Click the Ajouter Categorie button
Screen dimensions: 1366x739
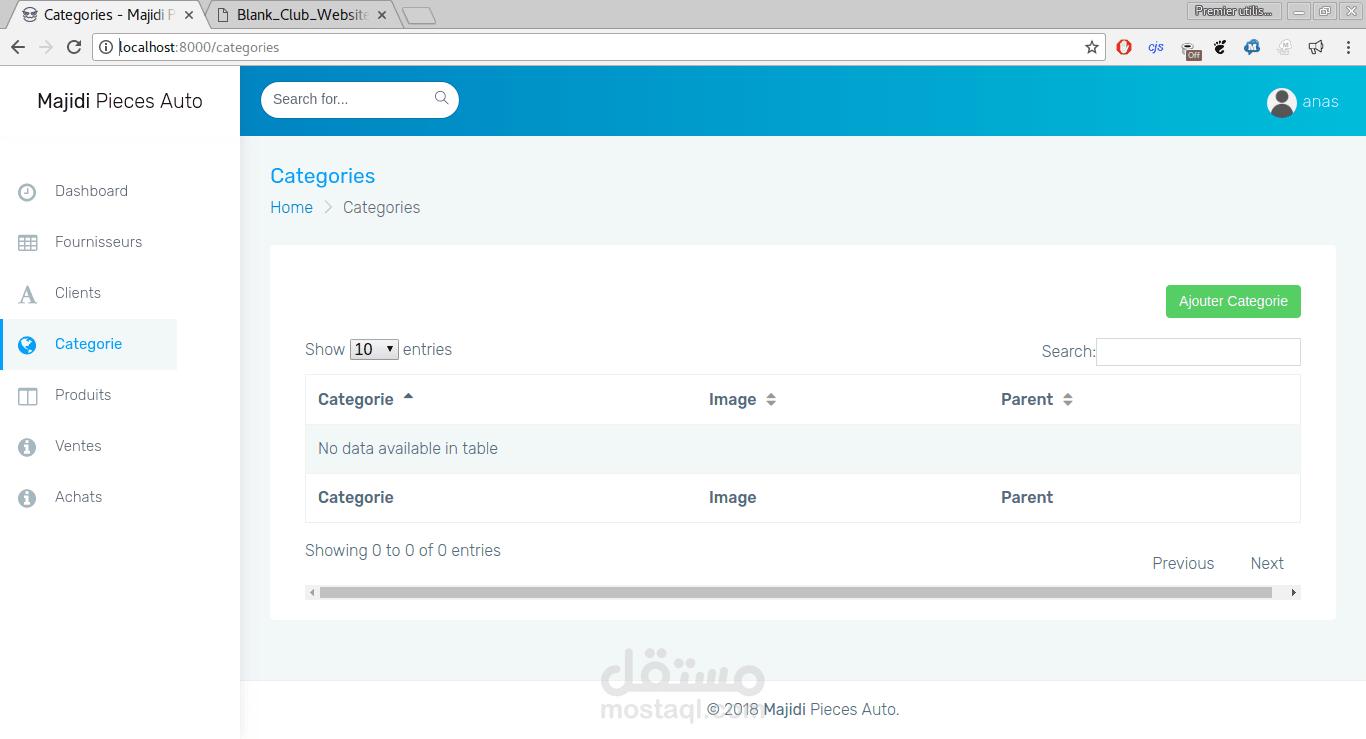[1233, 301]
